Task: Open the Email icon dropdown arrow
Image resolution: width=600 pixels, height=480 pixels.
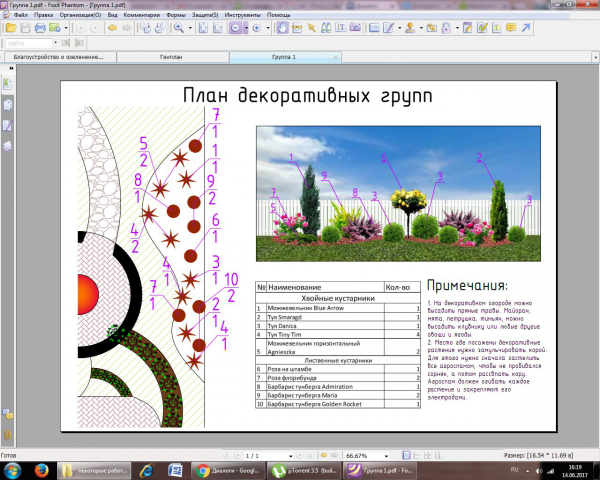Action: tap(66, 28)
